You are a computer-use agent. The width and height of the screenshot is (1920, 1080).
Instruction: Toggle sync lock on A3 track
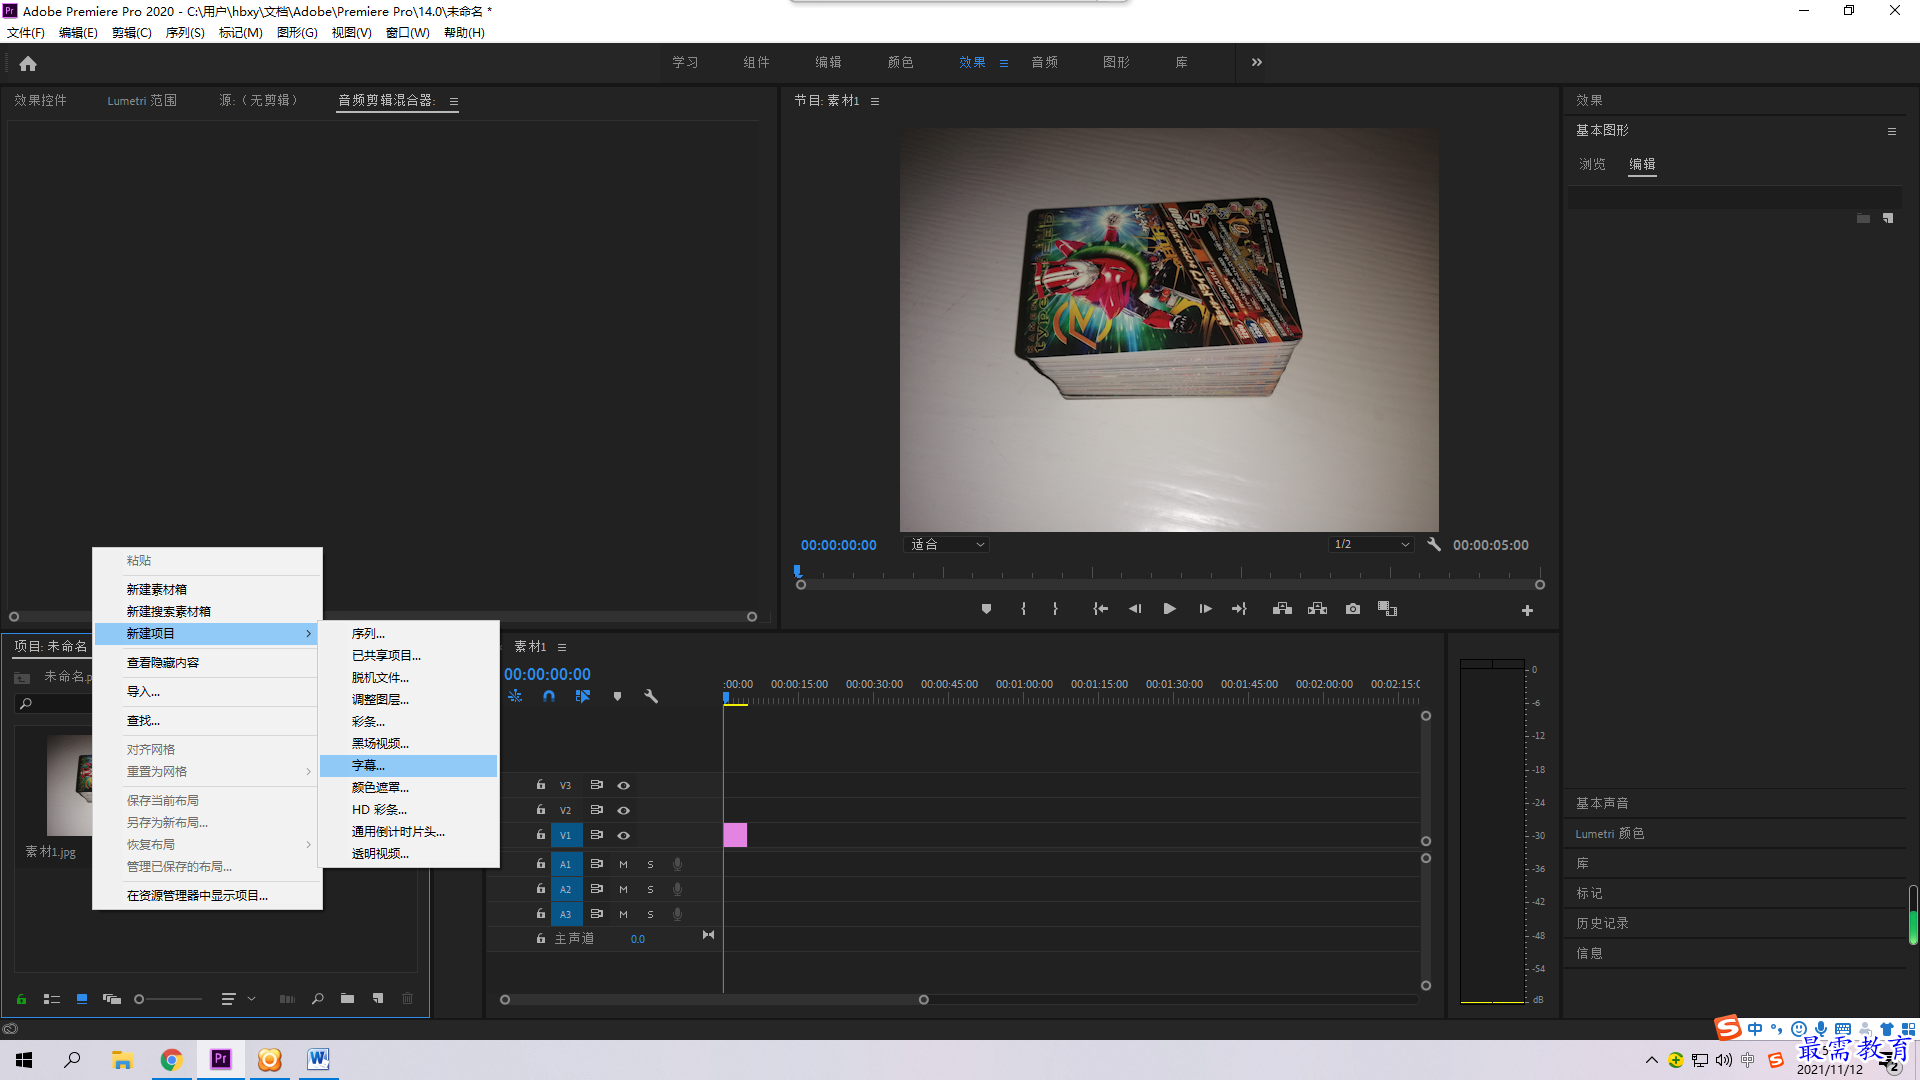click(597, 914)
